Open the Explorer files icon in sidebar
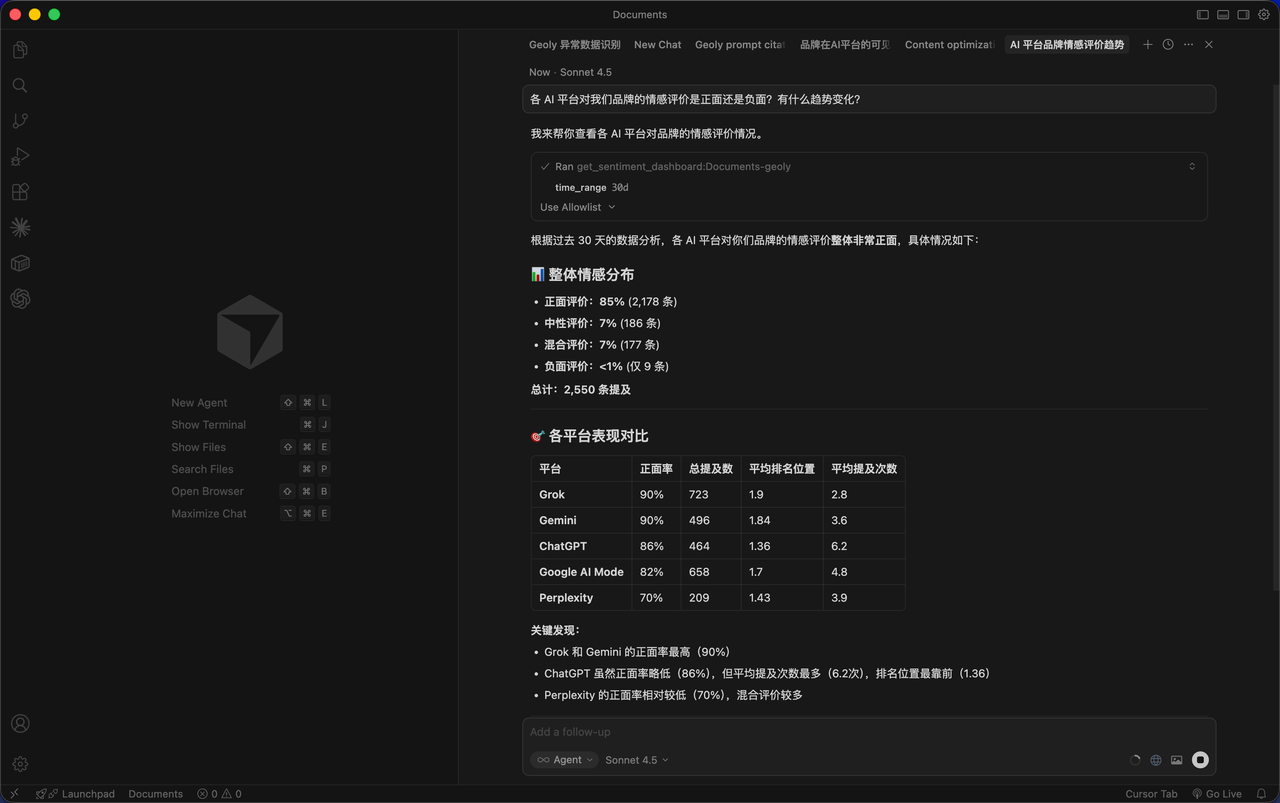1280x803 pixels. [20, 50]
